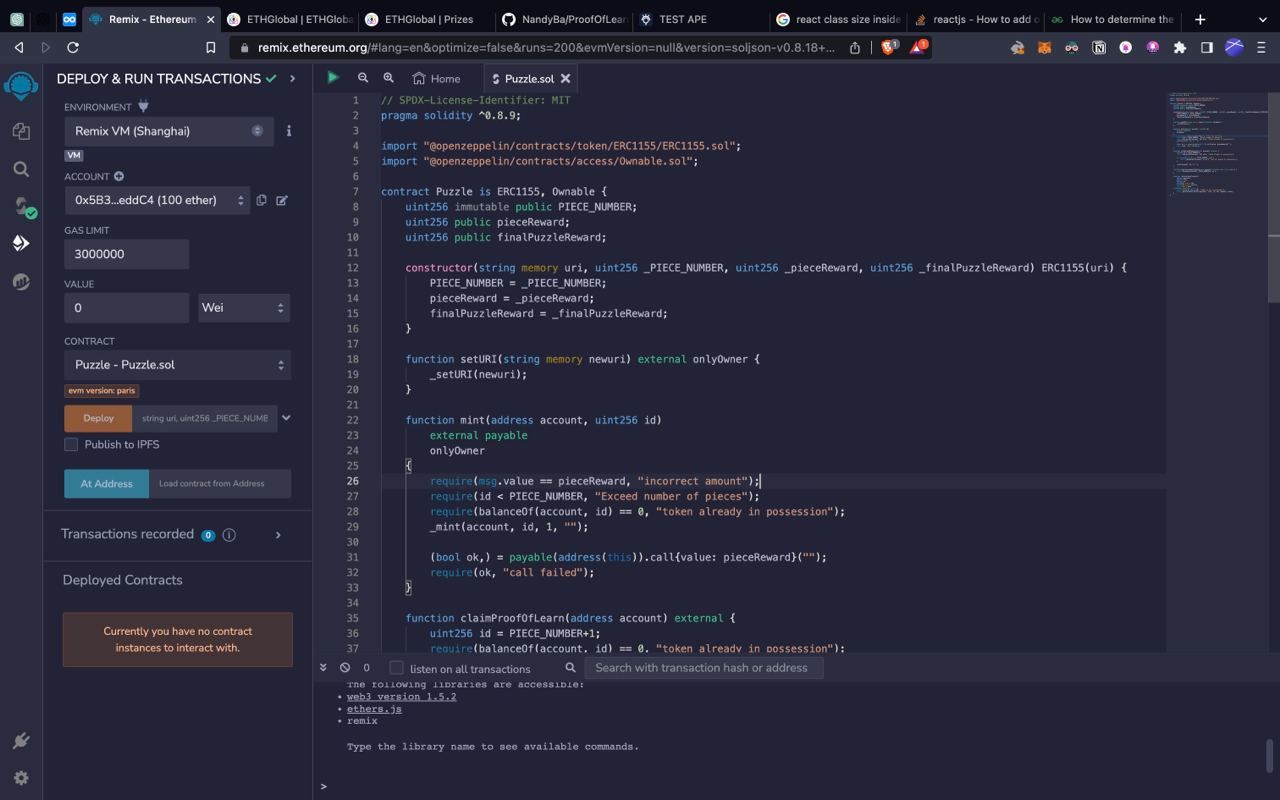This screenshot has height=800, width=1280.
Task: Copy the account address
Action: tap(261, 200)
